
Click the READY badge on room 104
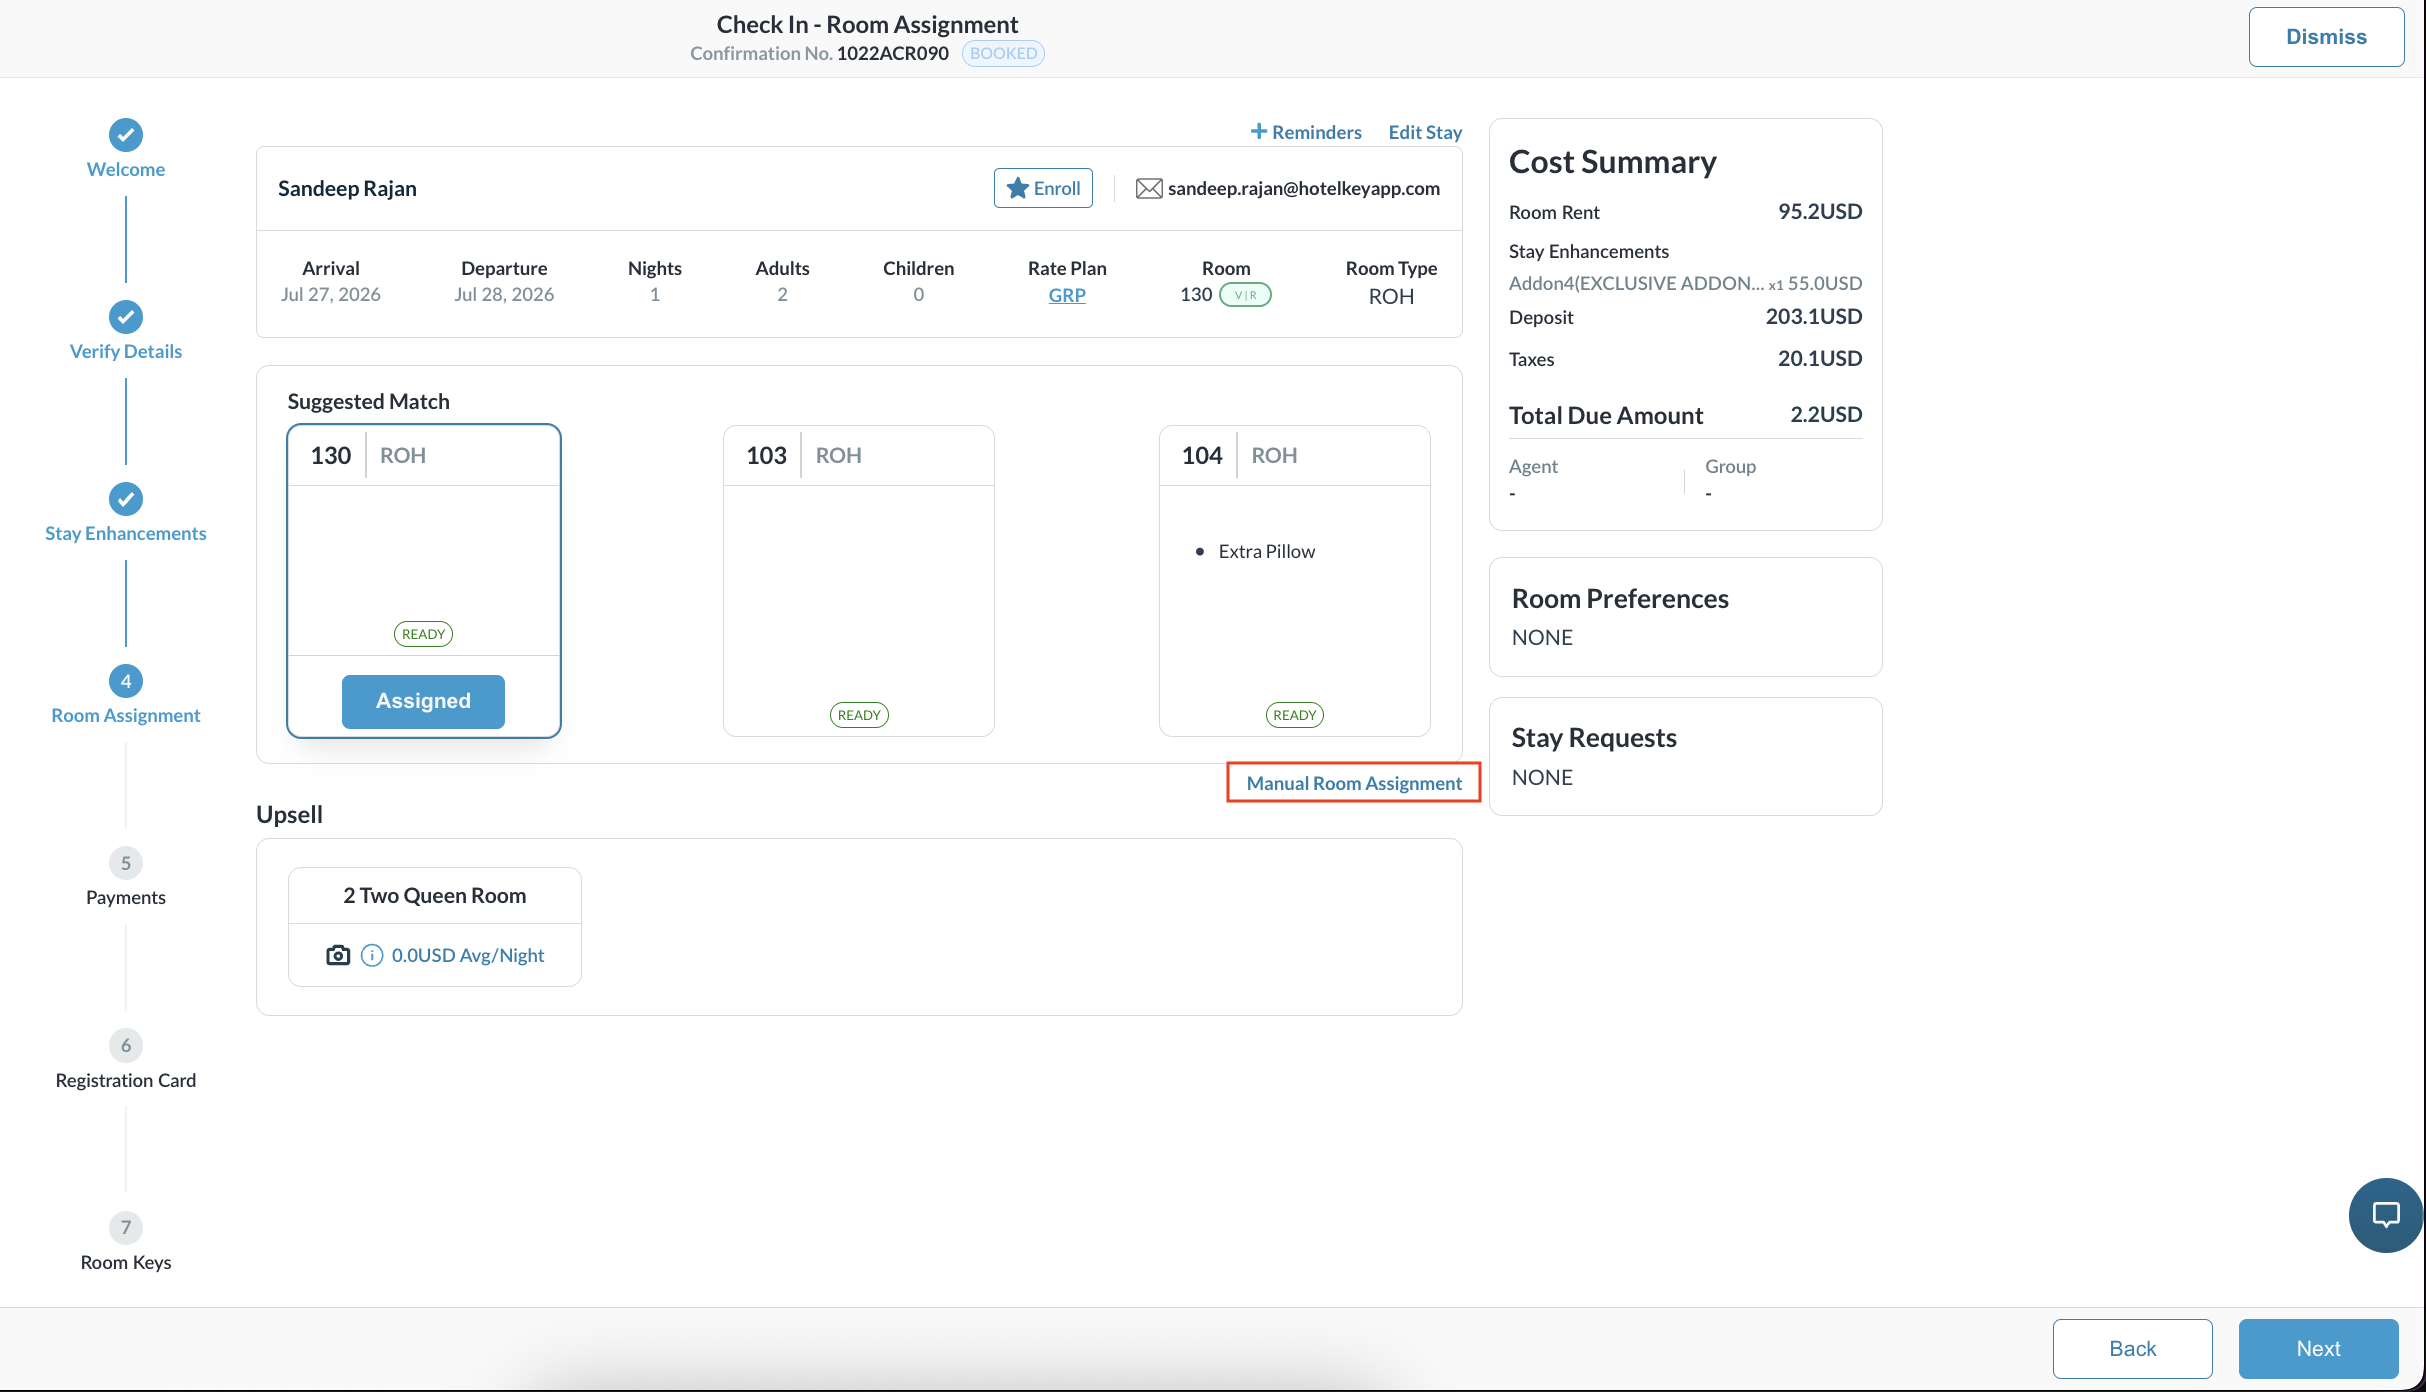(x=1295, y=715)
